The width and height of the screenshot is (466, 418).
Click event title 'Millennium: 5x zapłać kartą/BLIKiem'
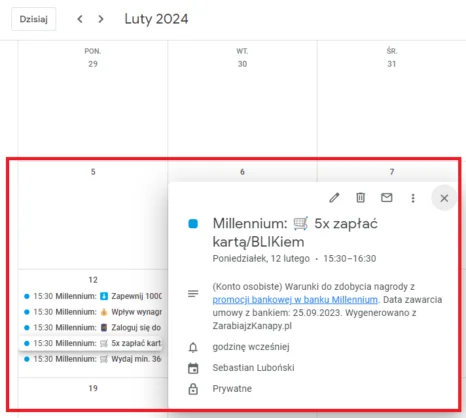(295, 233)
